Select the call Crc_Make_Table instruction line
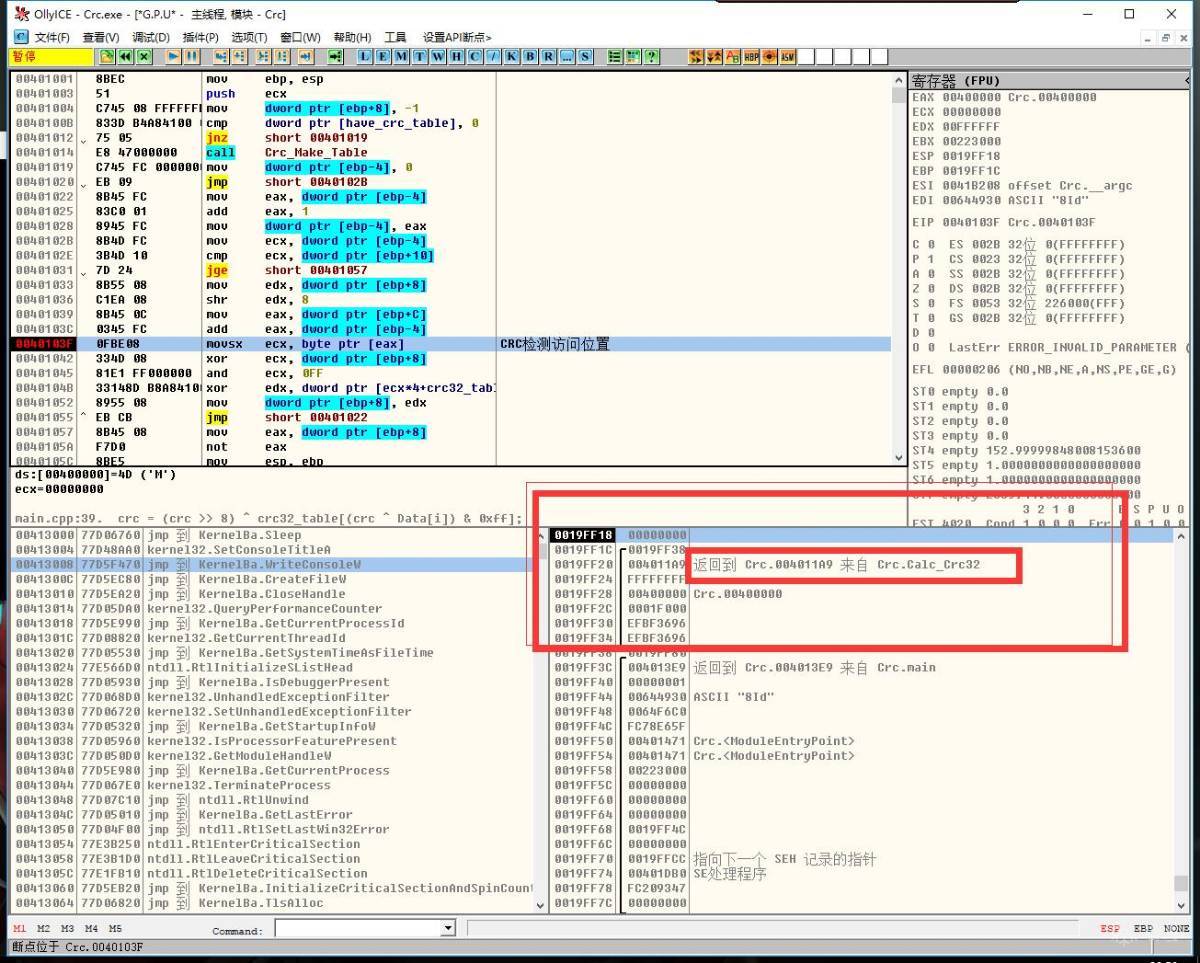 pos(450,152)
